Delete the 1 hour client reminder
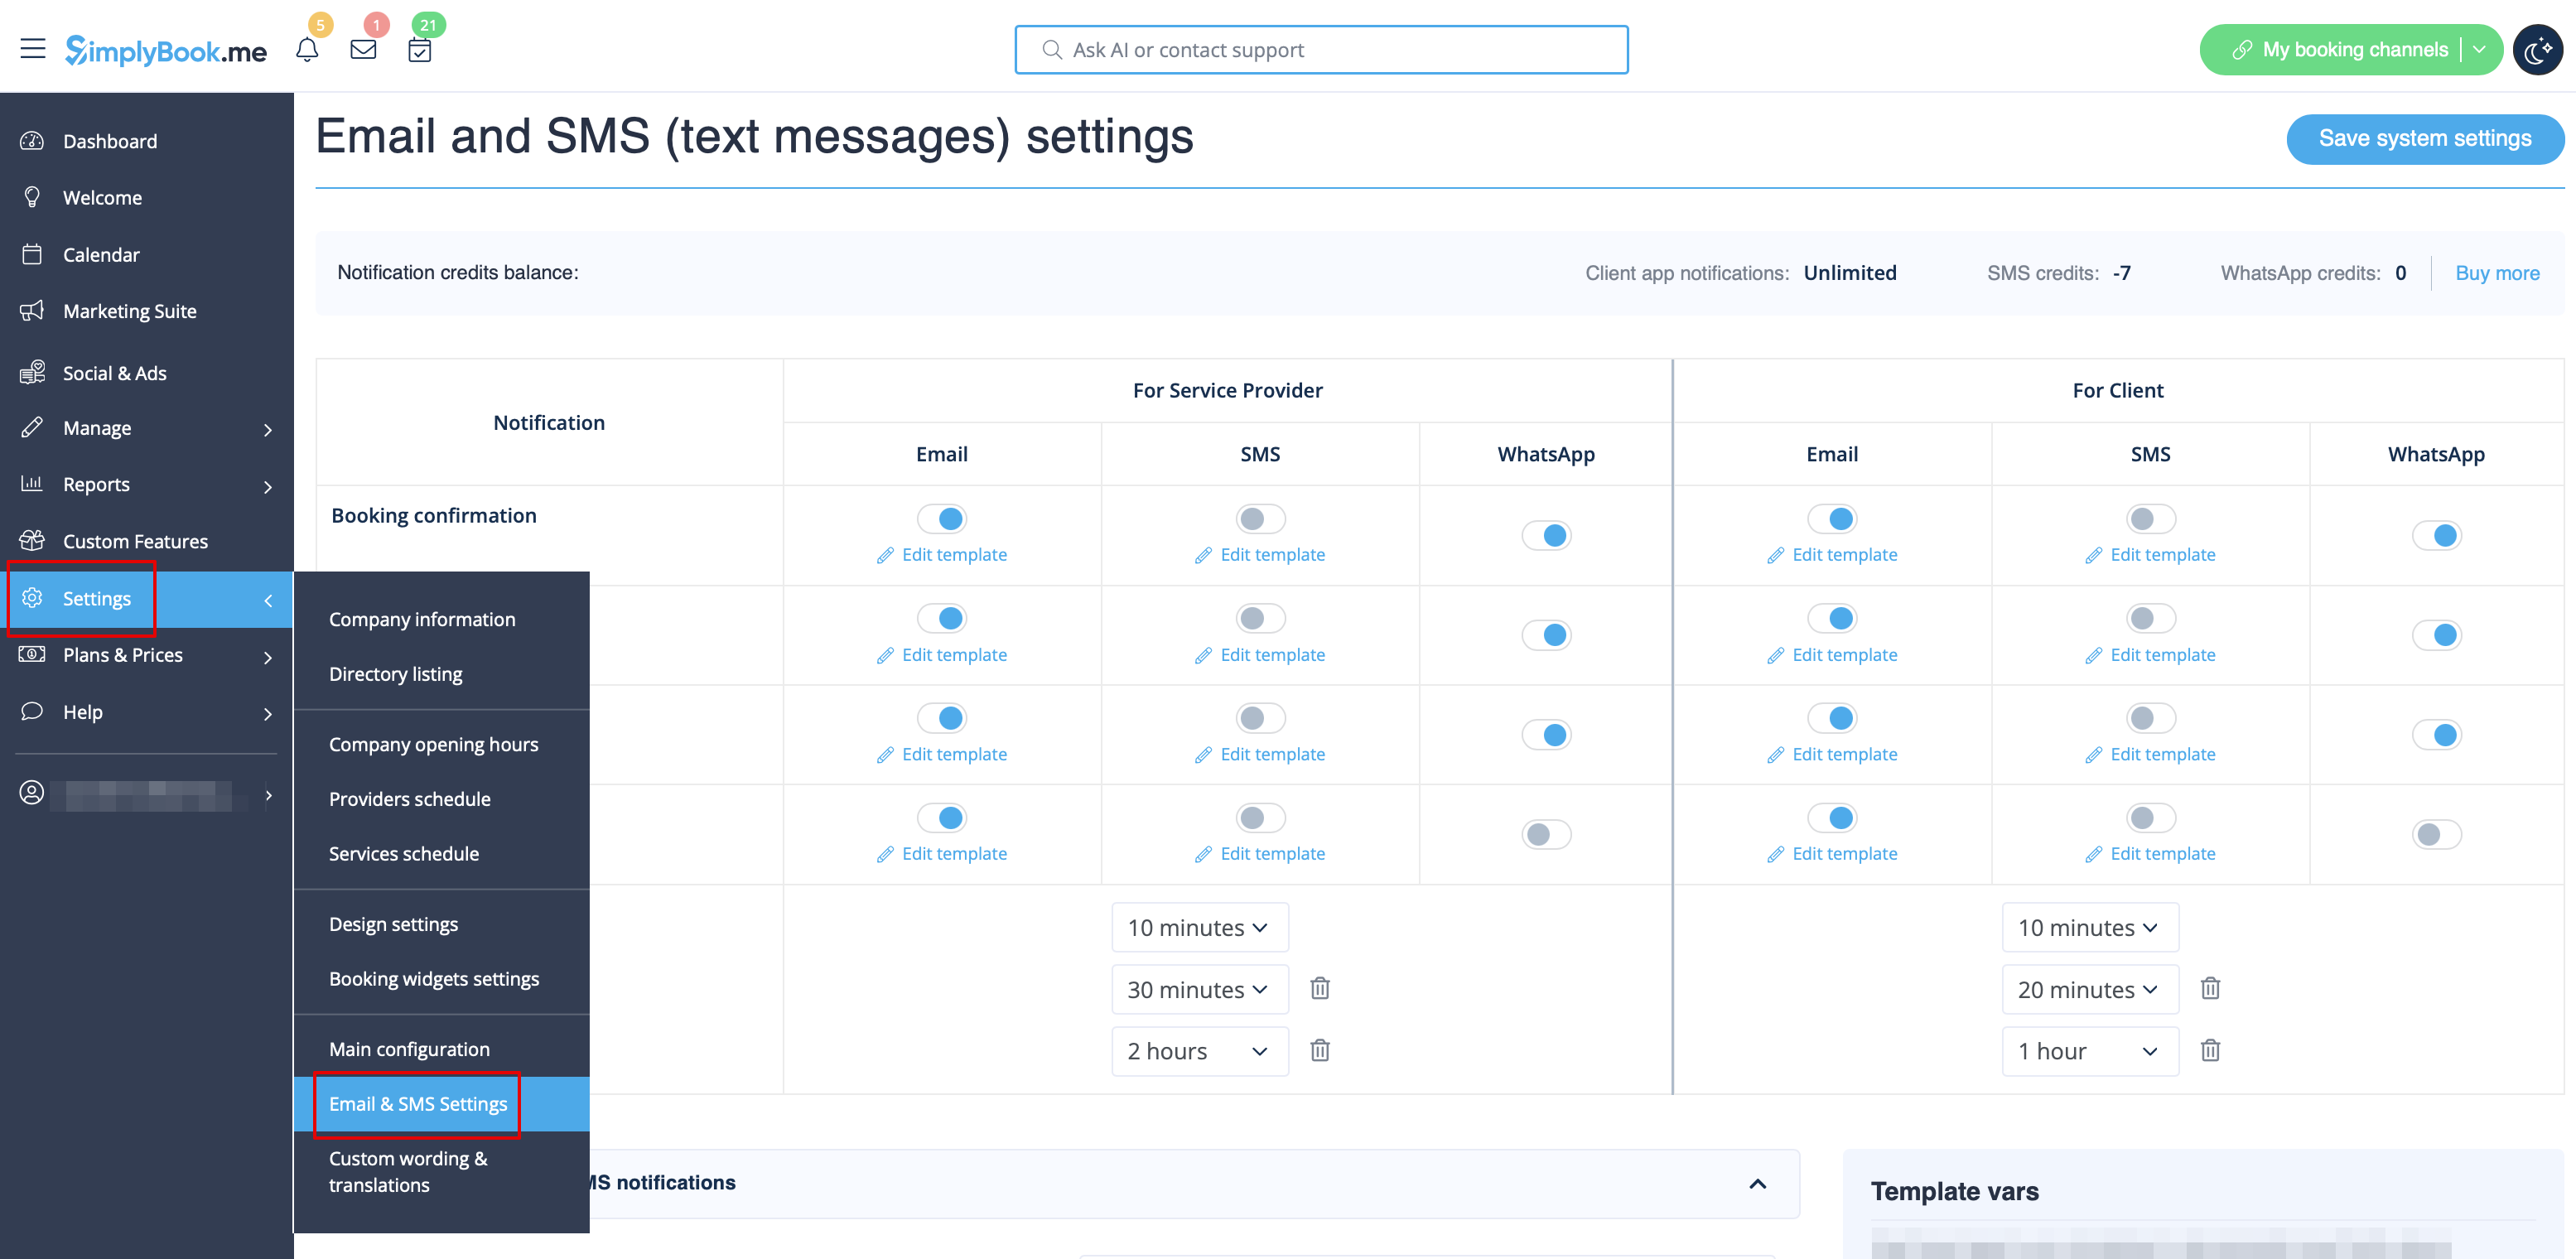Screen dimensions: 2576x1259 point(2210,1050)
